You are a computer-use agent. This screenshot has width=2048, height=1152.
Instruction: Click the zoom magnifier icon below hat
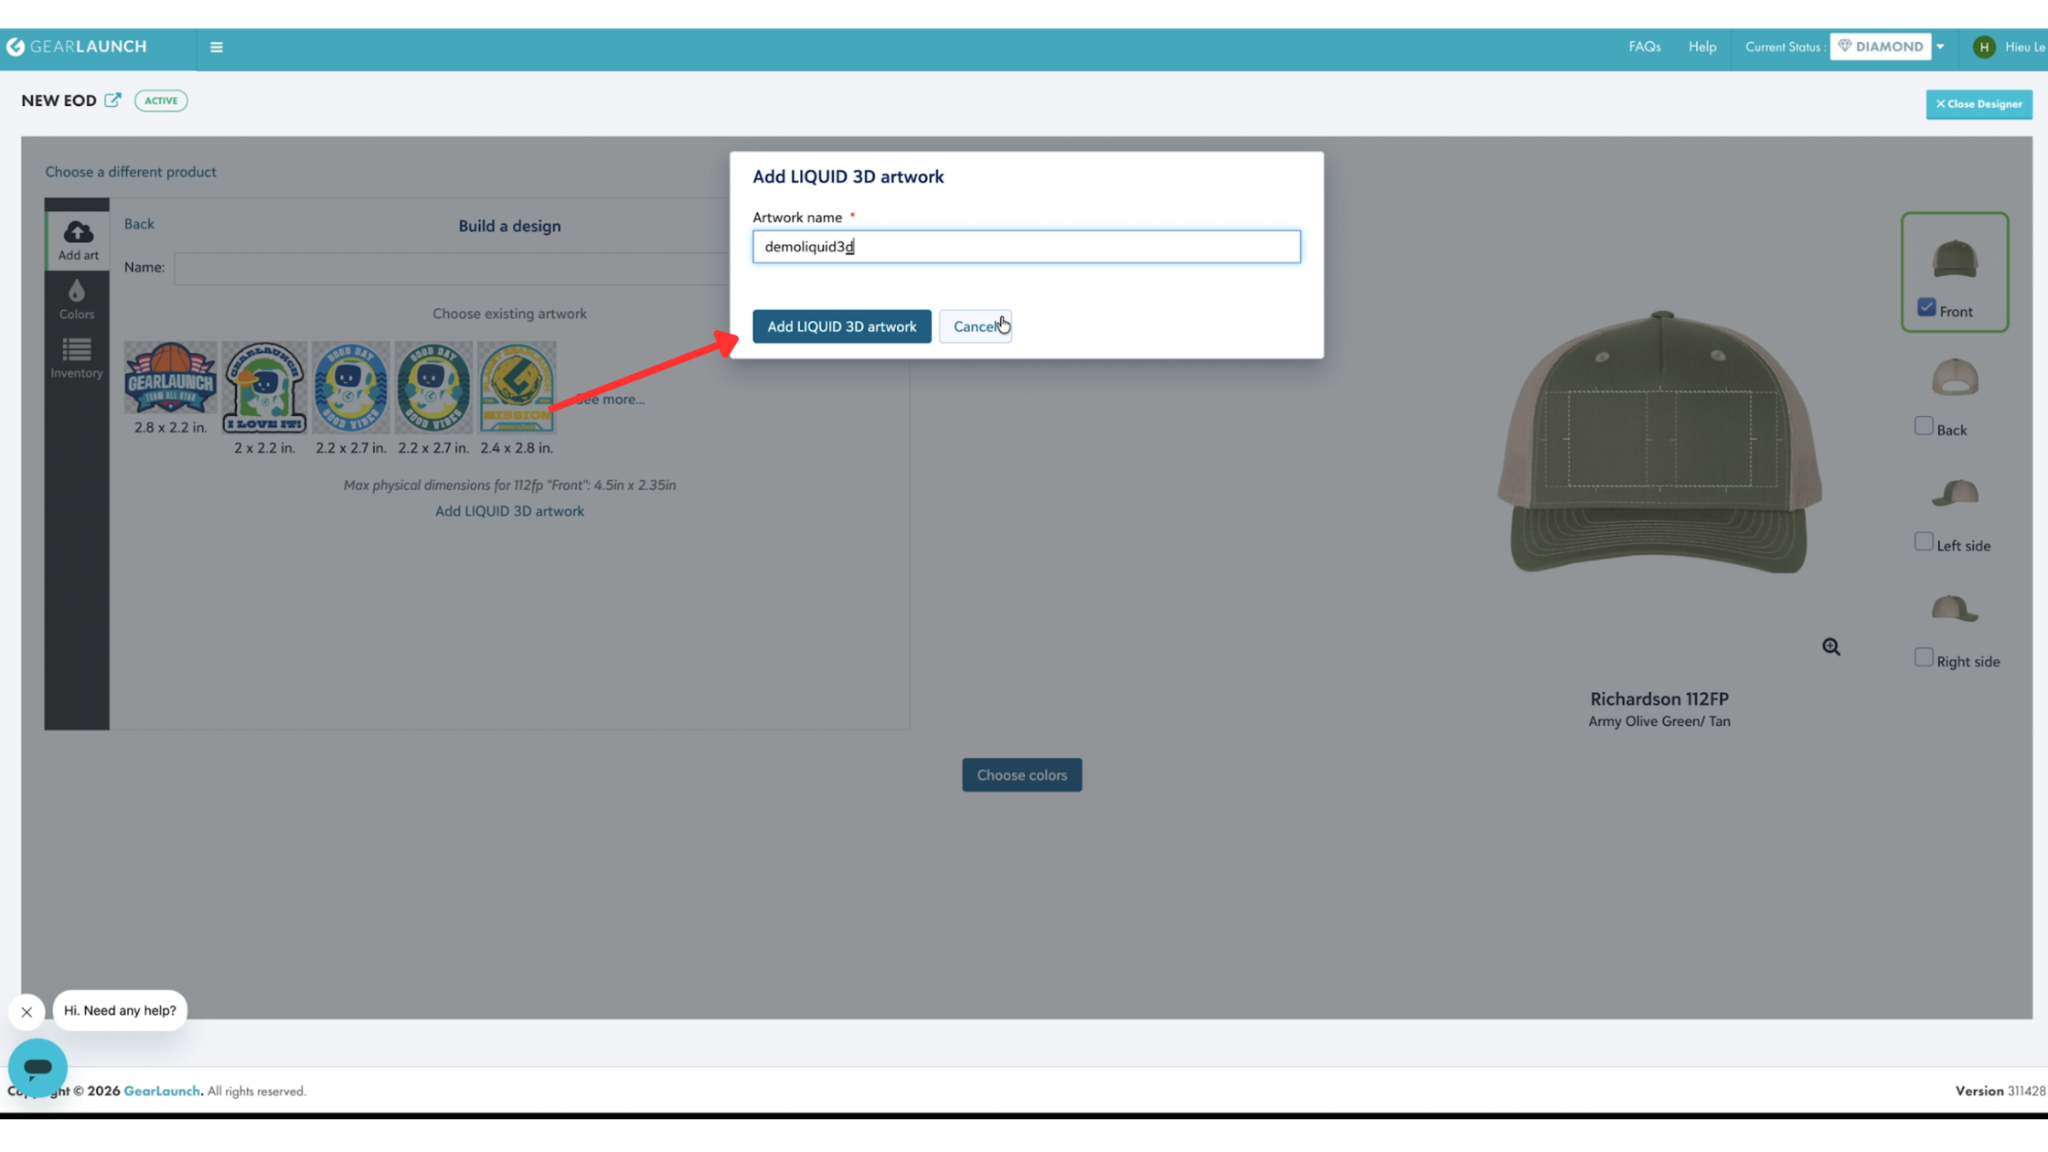click(x=1830, y=647)
